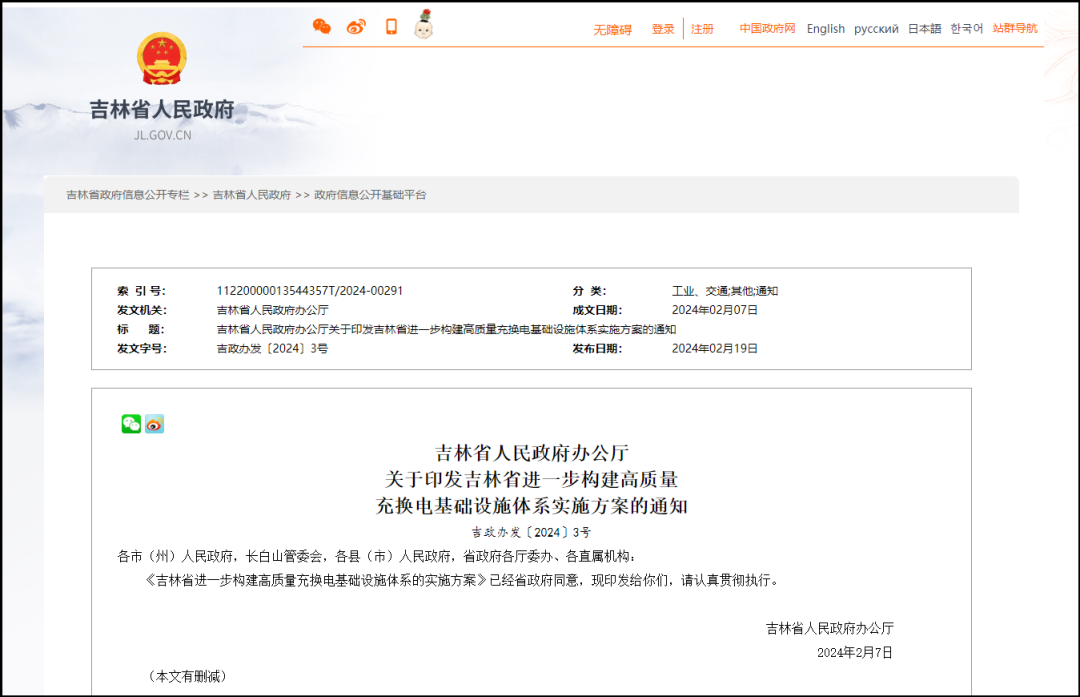Open the mobile version phone icon
Screen dimensions: 1080x697
(390, 25)
